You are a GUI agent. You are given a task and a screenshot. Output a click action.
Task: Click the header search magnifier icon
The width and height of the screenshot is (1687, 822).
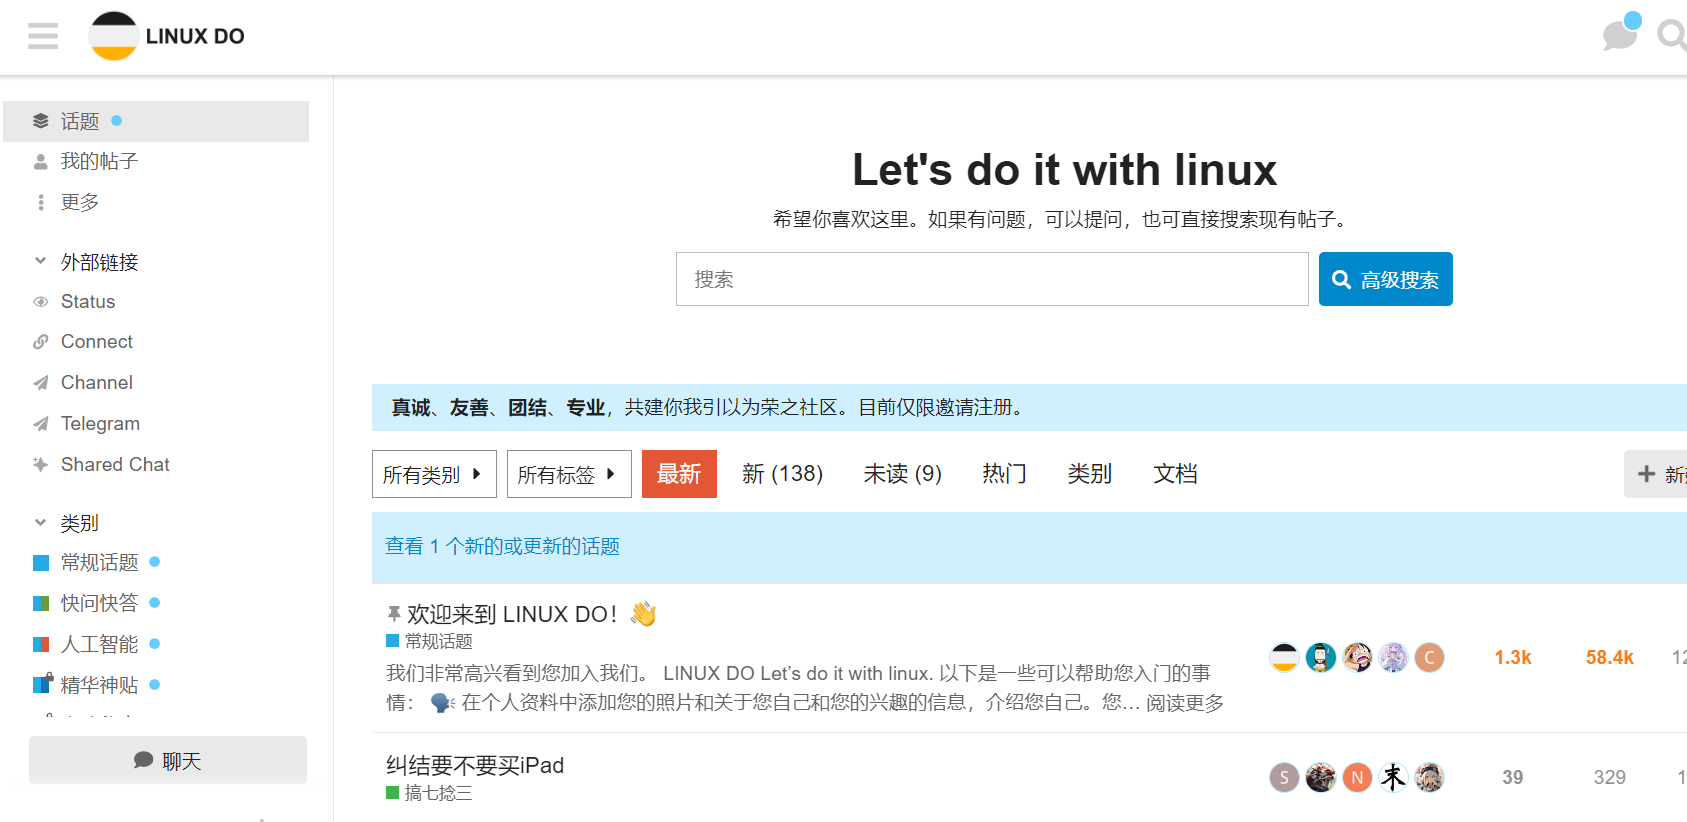point(1672,35)
